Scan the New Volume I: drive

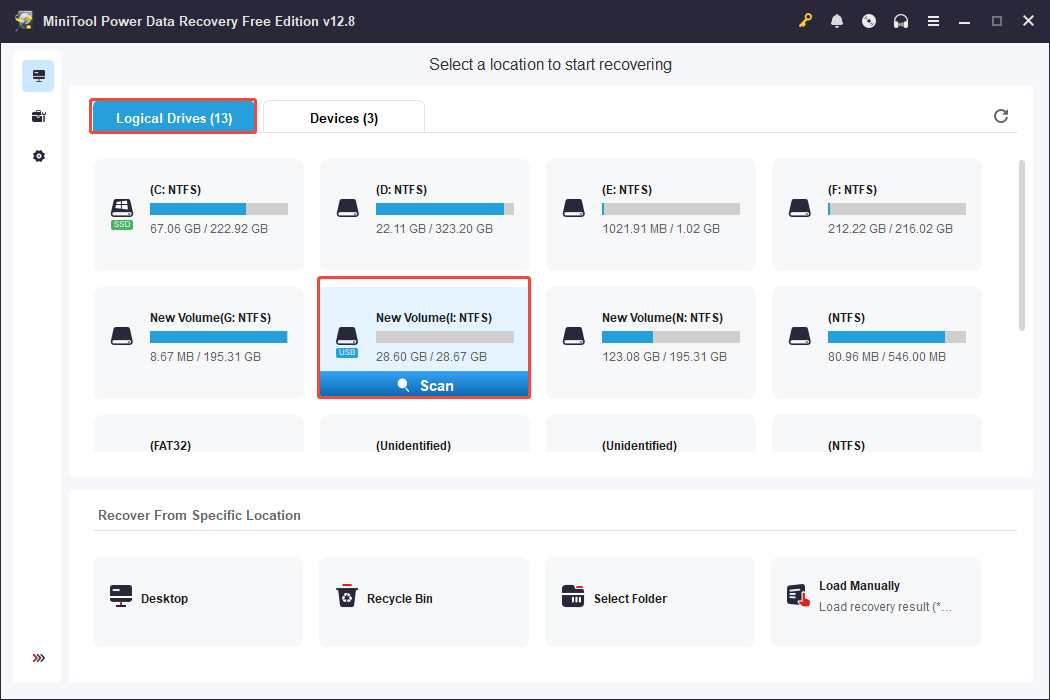[423, 384]
